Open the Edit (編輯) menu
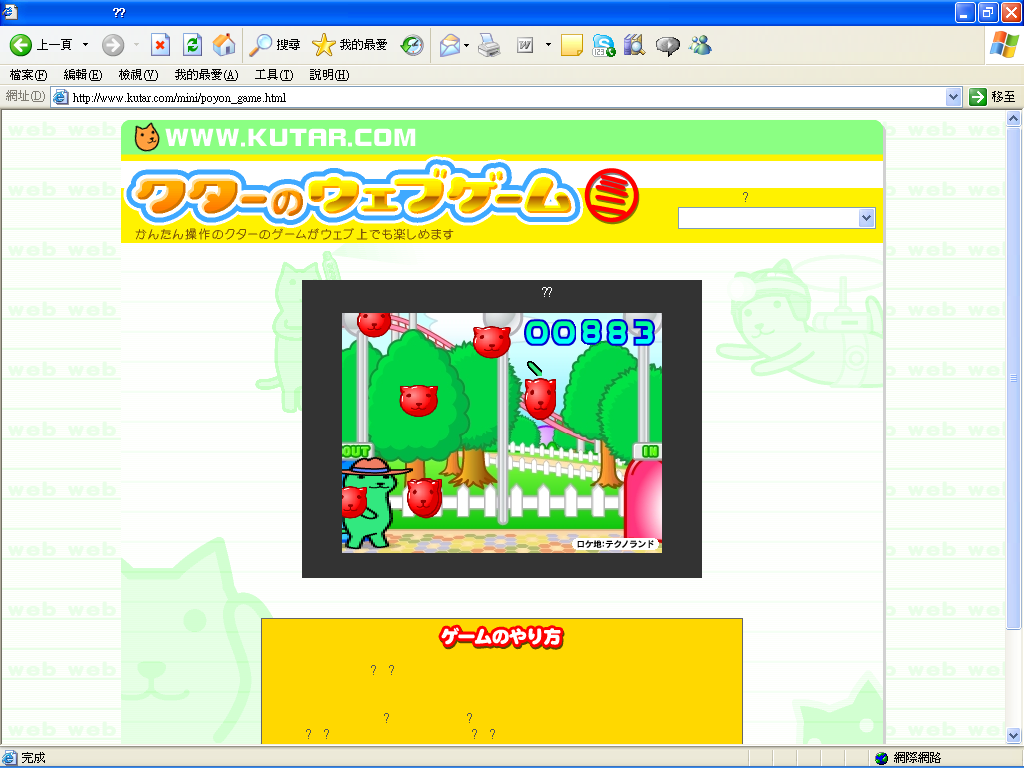This screenshot has width=1024, height=768. pos(83,75)
